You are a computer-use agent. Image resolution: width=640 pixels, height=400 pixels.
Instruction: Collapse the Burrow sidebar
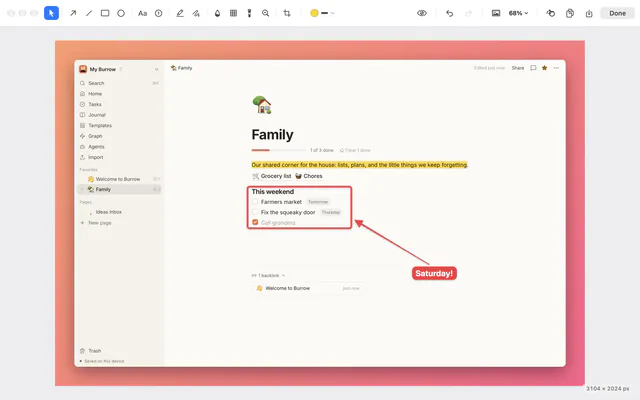[x=156, y=69]
